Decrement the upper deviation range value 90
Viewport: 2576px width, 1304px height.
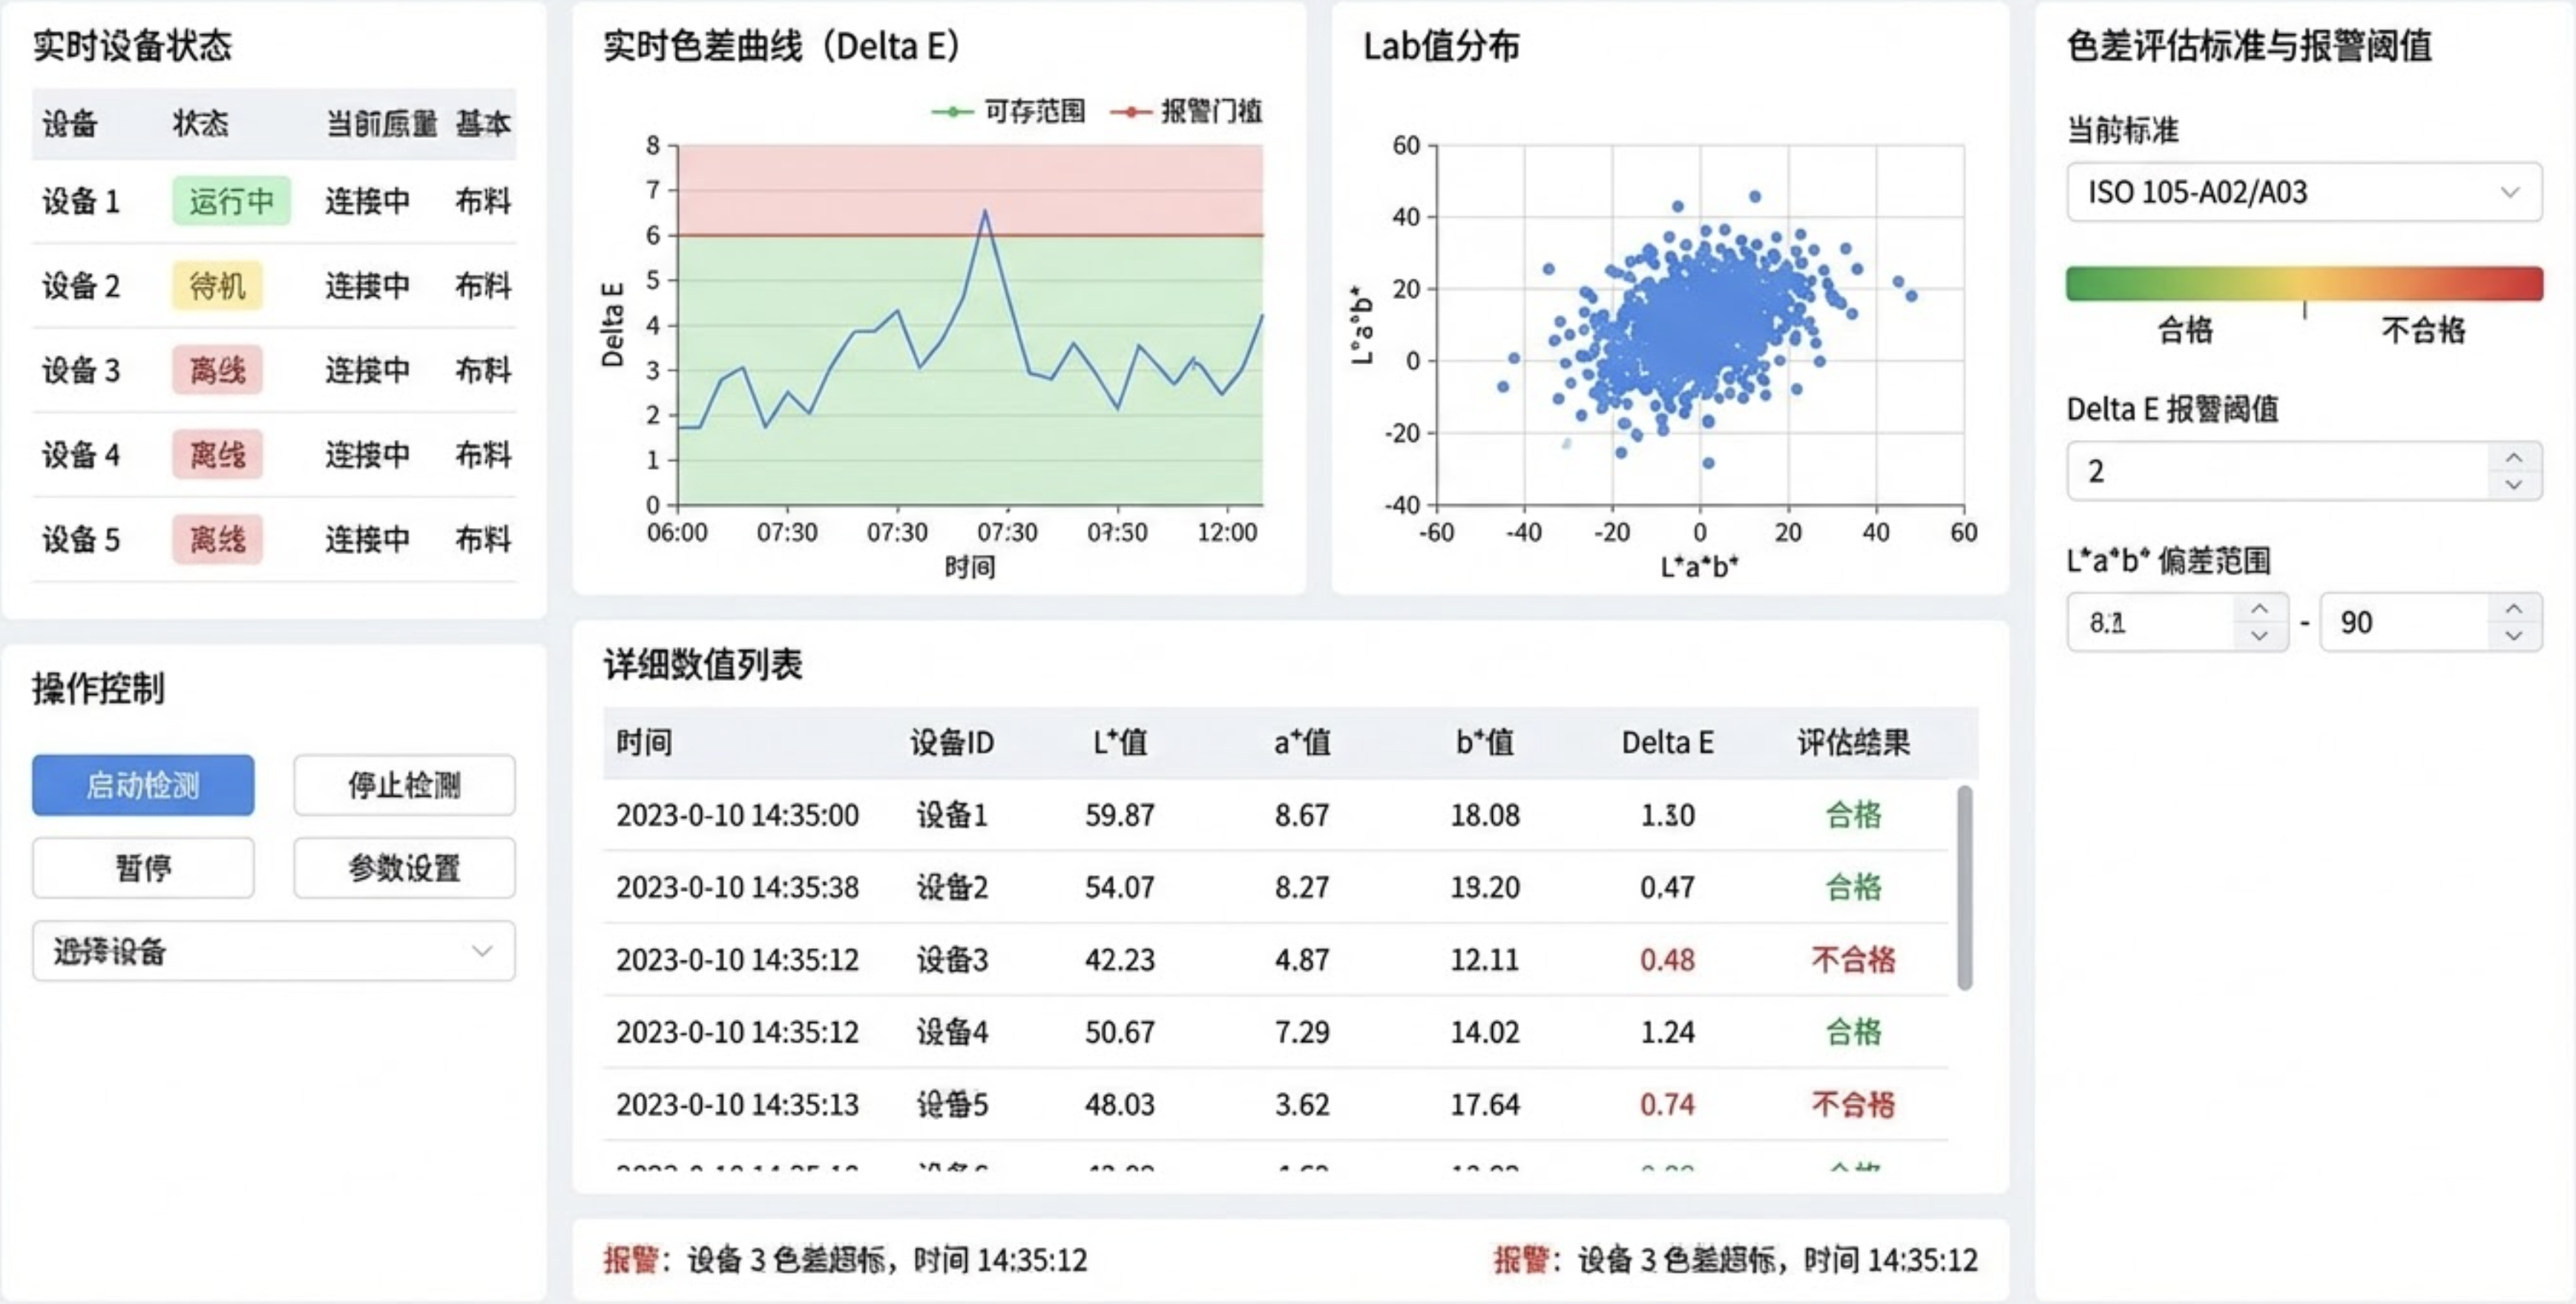pos(2514,635)
